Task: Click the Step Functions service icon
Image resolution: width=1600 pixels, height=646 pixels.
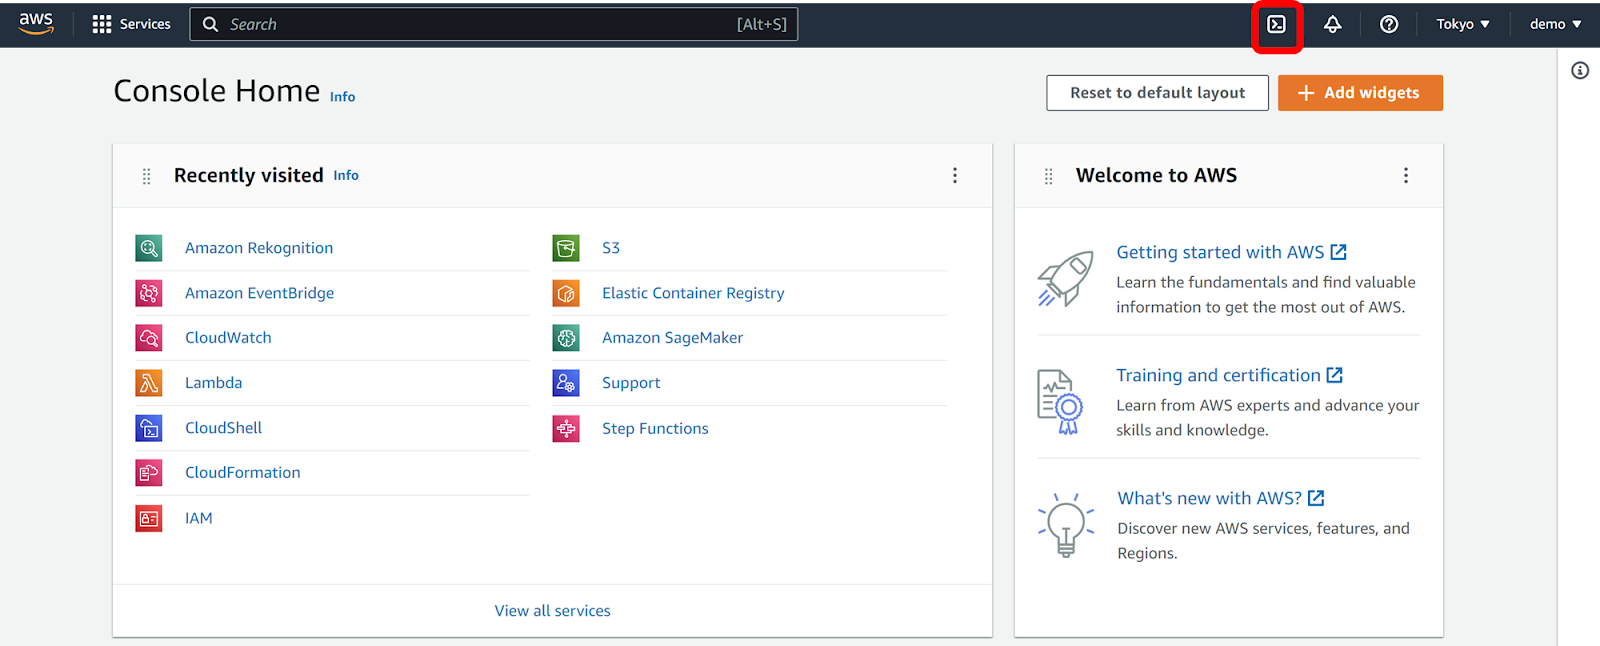Action: 566,428
